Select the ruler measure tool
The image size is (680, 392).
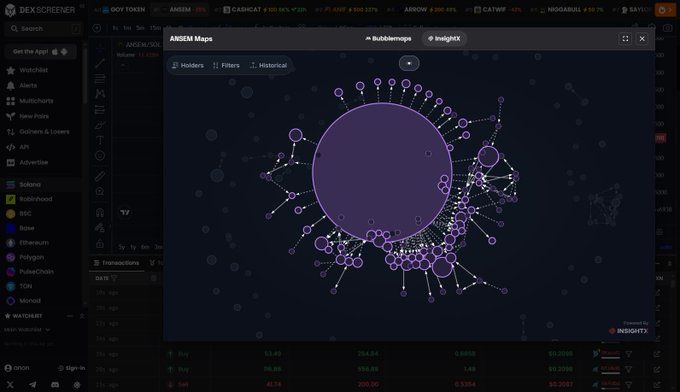pyautogui.click(x=100, y=176)
